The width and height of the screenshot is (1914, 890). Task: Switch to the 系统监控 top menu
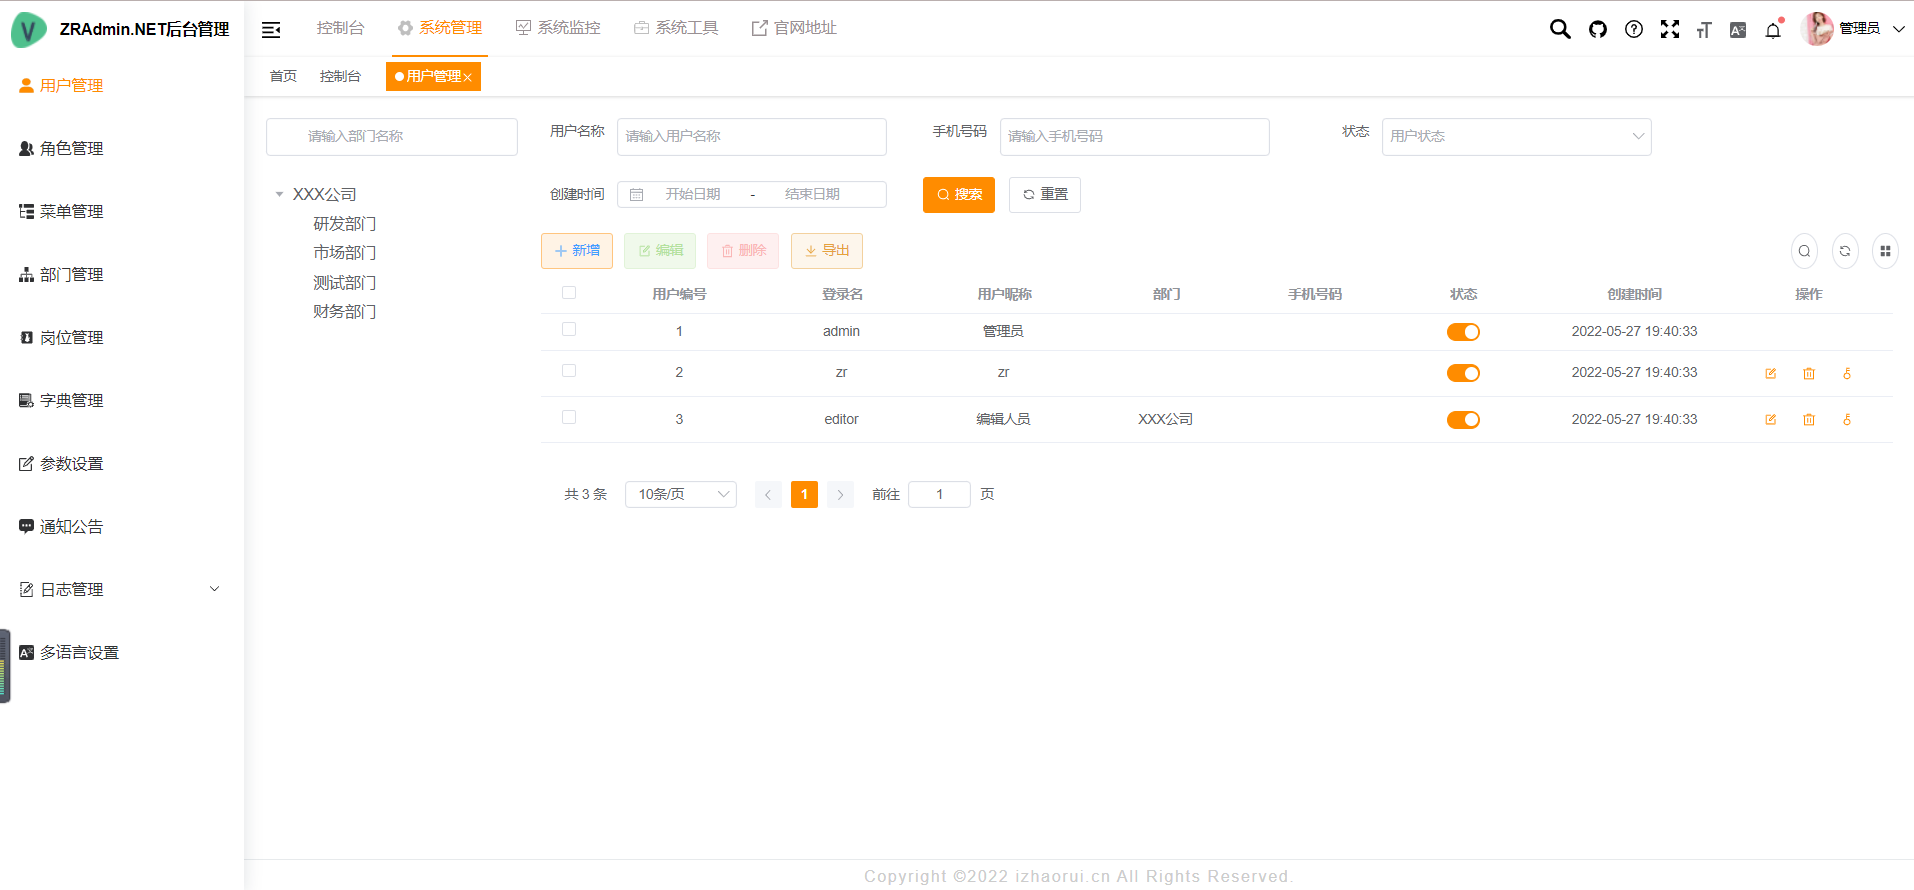(558, 28)
